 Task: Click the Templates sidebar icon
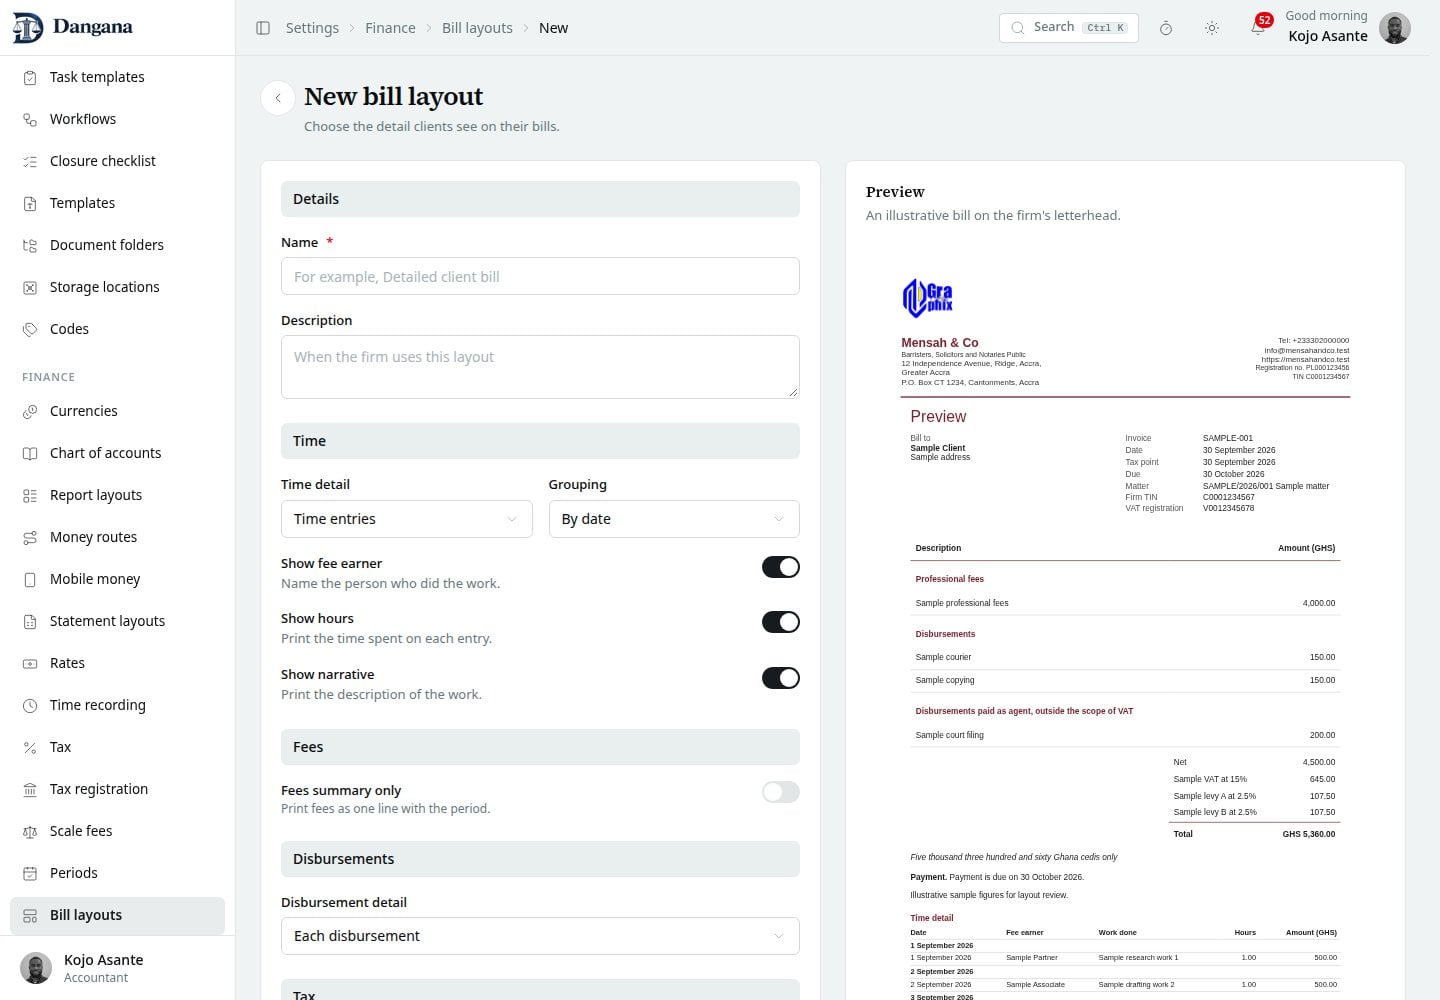coord(30,203)
